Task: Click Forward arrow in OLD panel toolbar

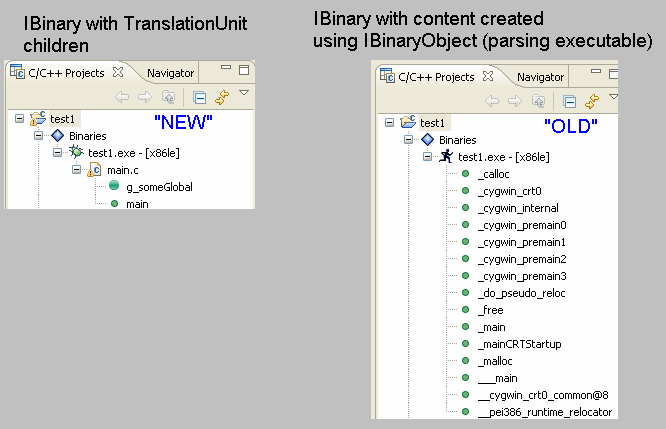Action: pos(515,102)
